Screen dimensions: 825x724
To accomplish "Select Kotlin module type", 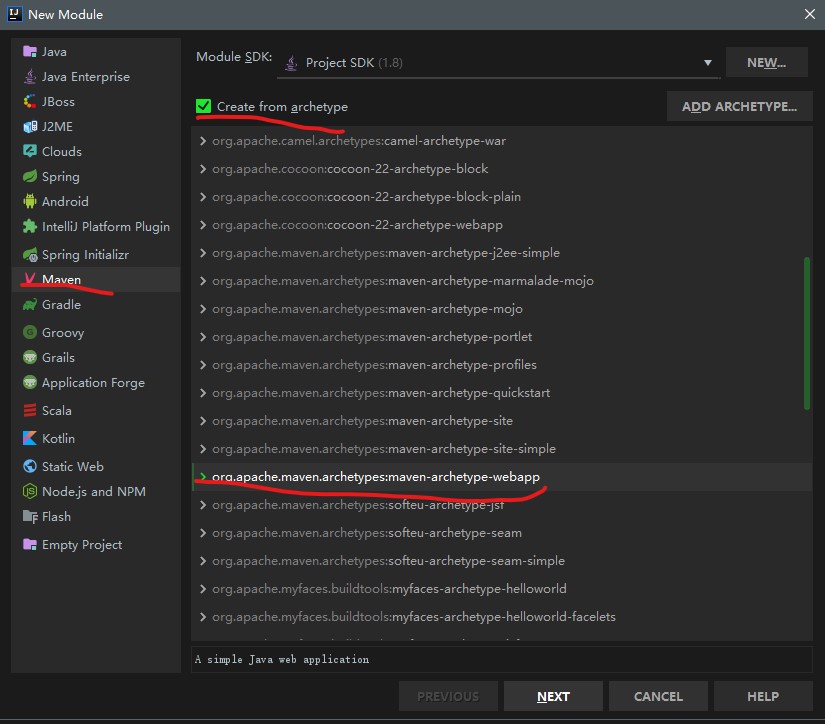I will coord(96,438).
